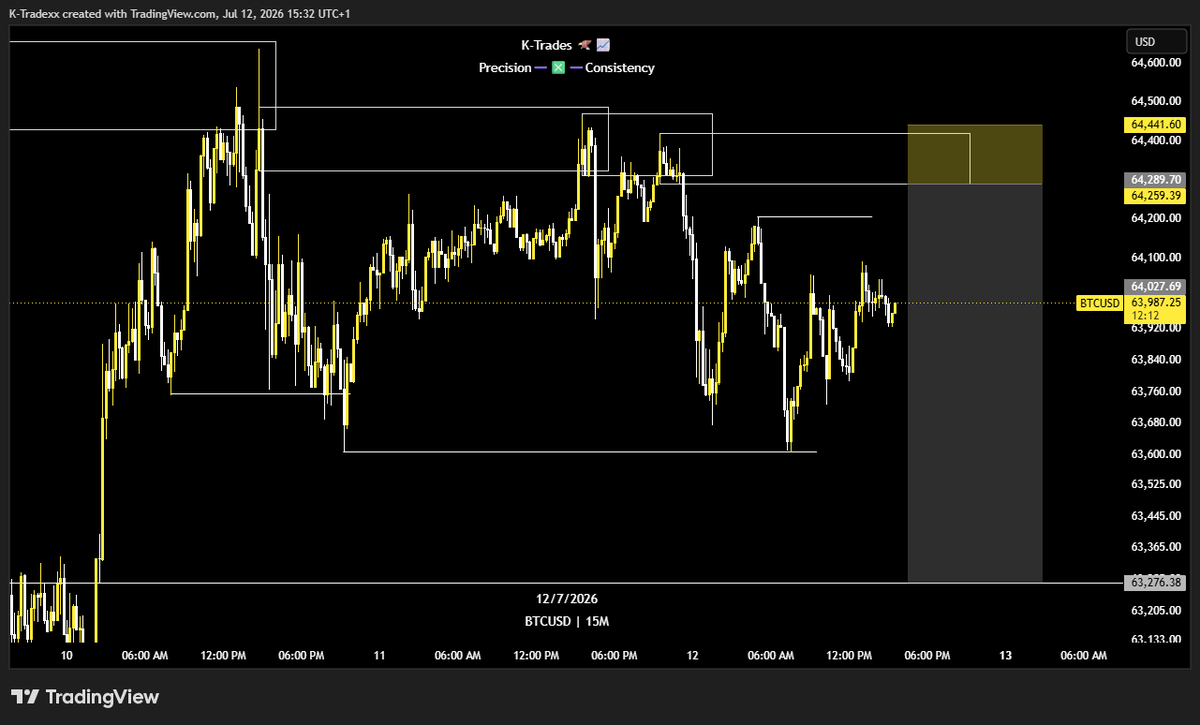Click the 63,840.00 price axis tick
The width and height of the screenshot is (1200, 725).
pos(1155,359)
